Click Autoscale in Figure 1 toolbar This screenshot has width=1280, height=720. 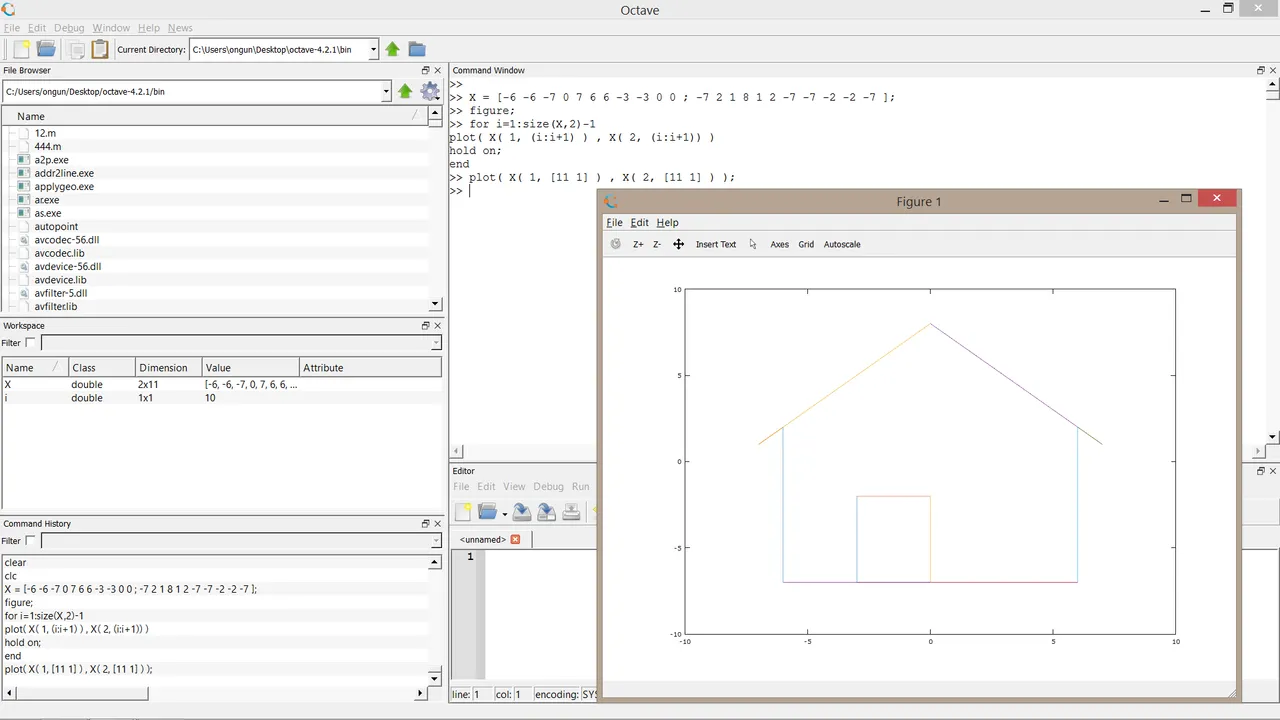coord(842,244)
